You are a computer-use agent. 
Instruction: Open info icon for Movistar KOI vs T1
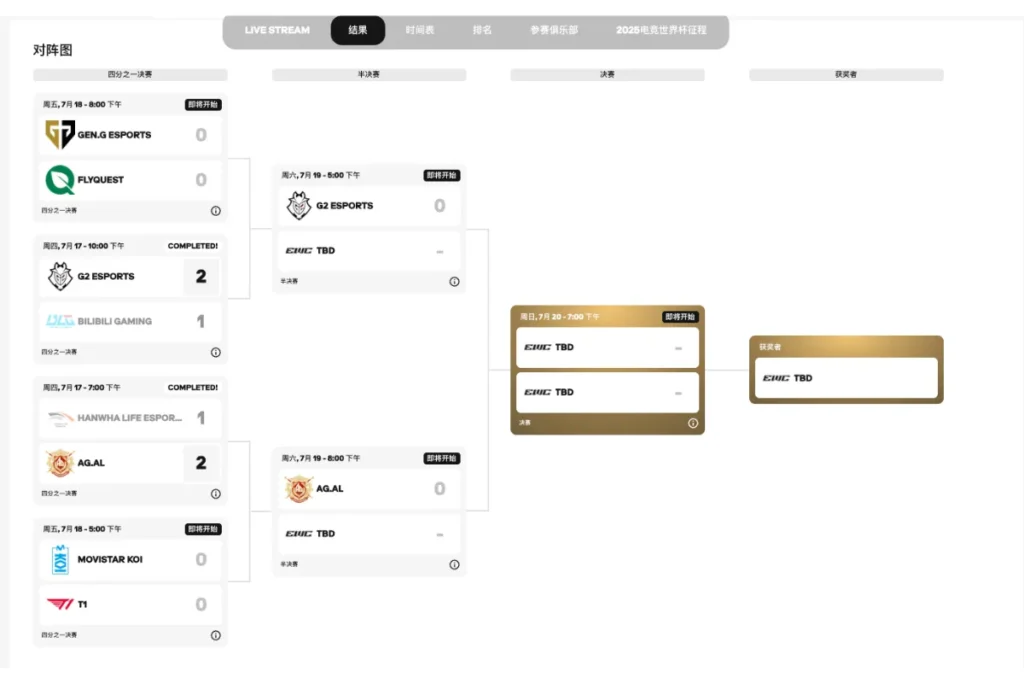(216, 635)
